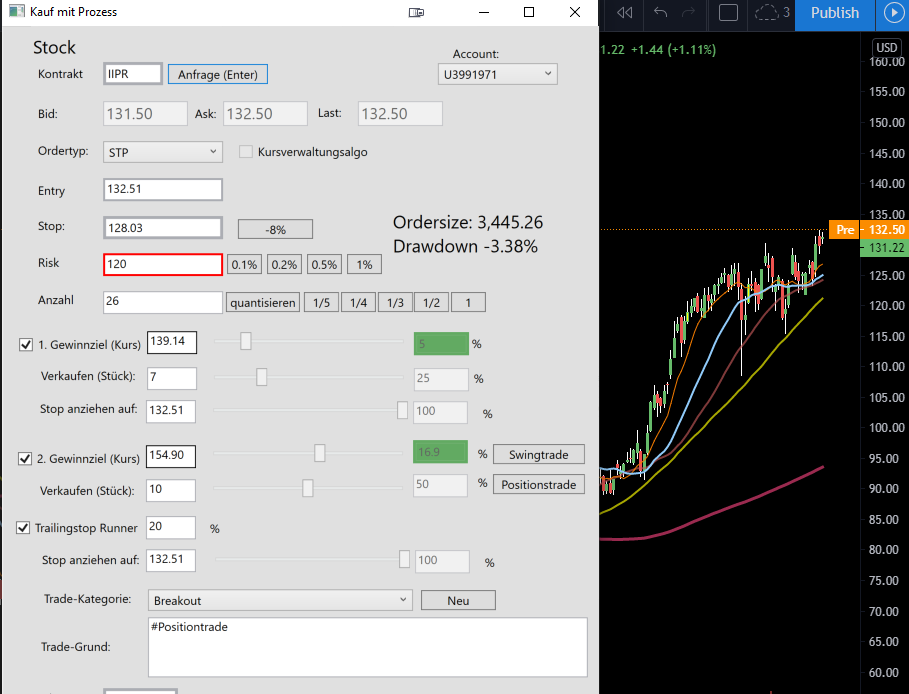909x694 pixels.
Task: Click the title bar snap-layout icon
Action: [x=416, y=12]
